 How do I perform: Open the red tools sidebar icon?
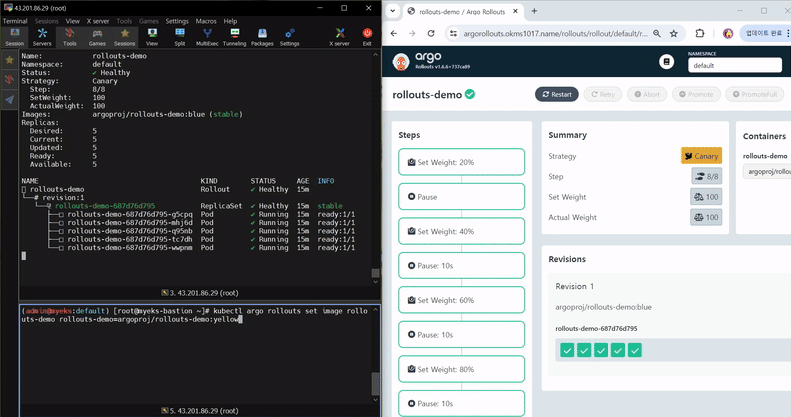9,79
